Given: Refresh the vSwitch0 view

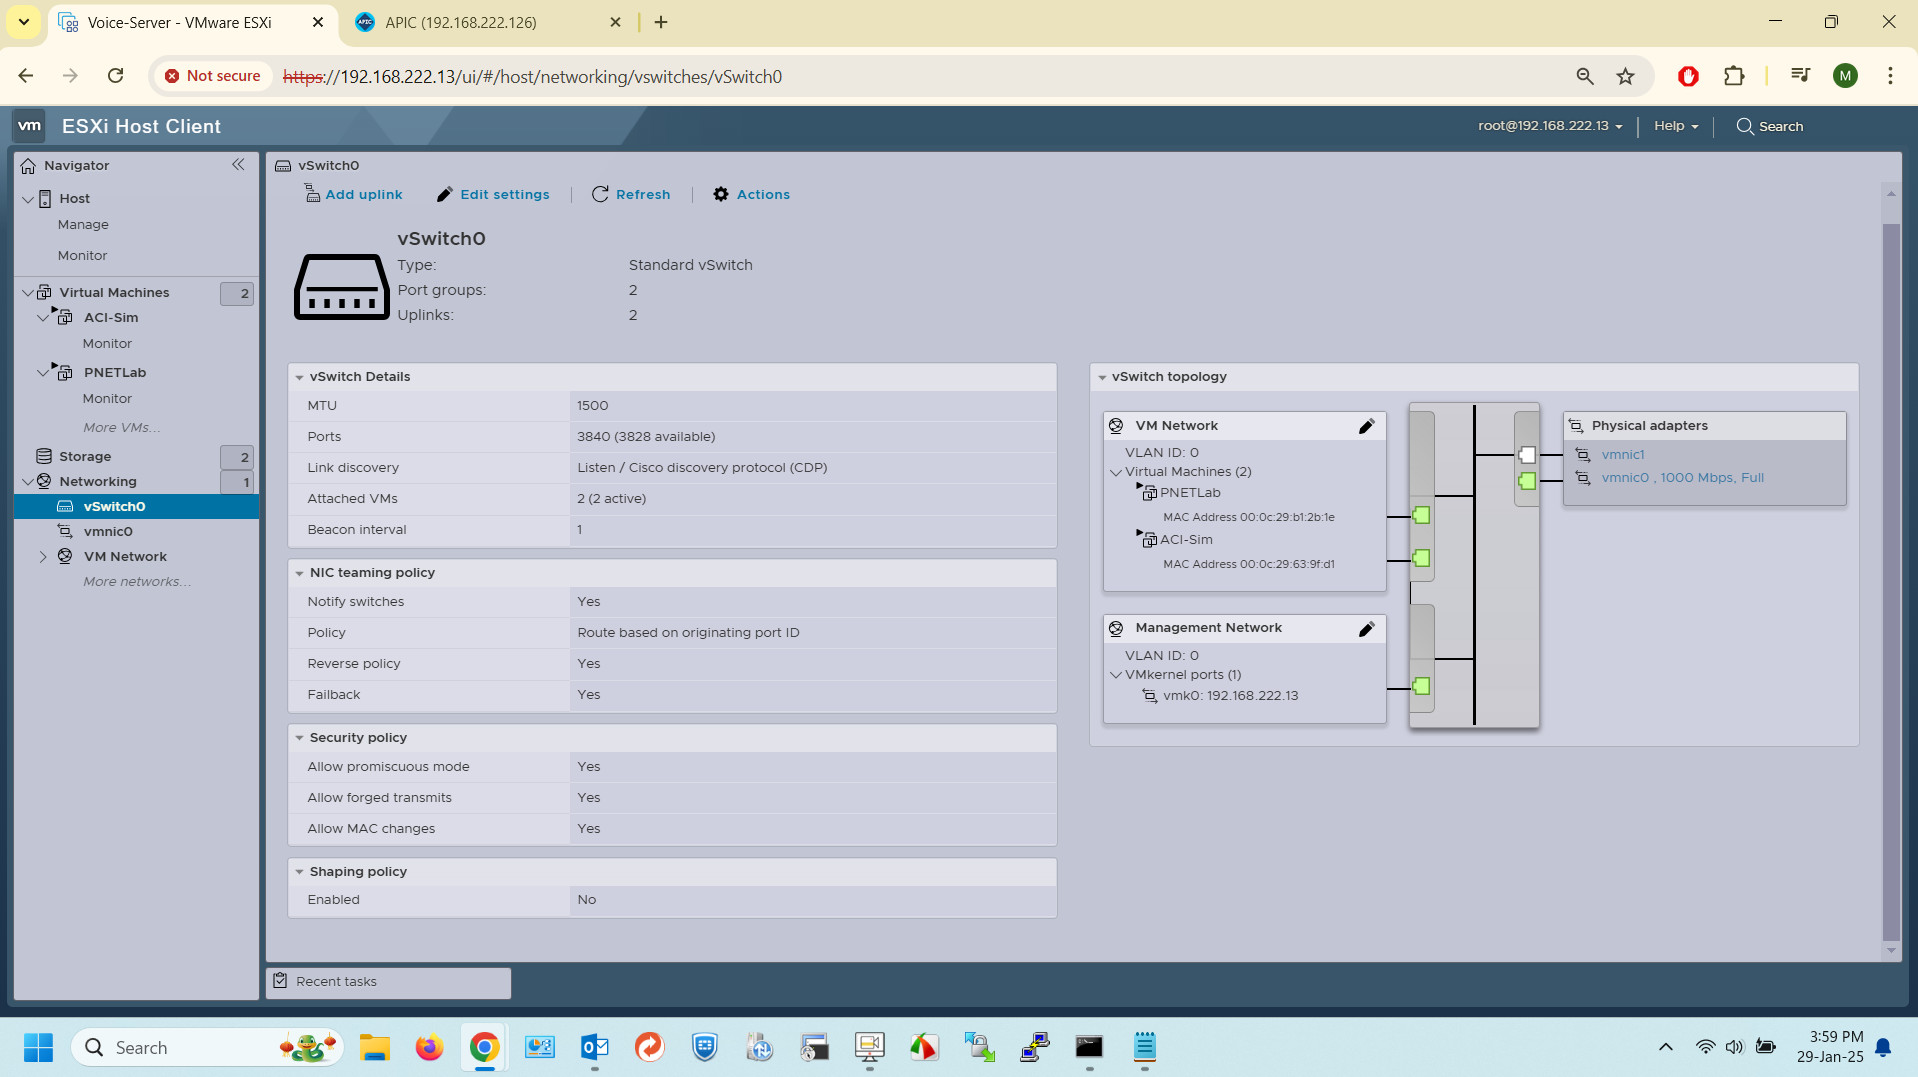Looking at the screenshot, I should tap(631, 194).
